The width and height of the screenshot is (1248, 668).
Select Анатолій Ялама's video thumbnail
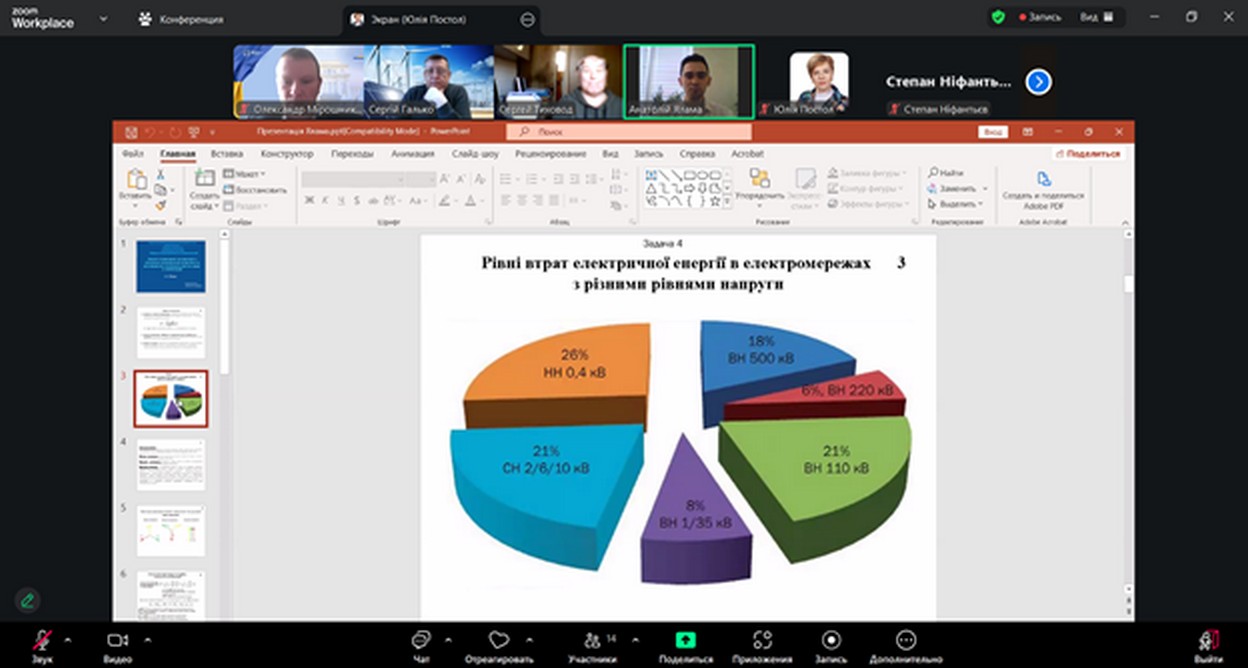(689, 81)
